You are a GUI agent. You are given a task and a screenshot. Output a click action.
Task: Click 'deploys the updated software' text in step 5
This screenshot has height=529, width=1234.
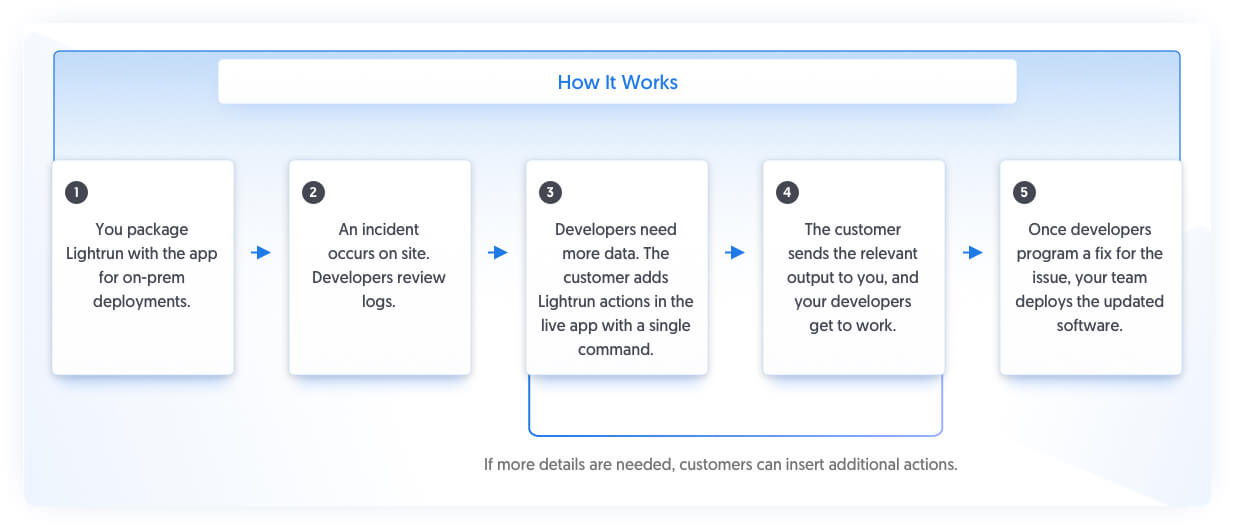(1090, 313)
